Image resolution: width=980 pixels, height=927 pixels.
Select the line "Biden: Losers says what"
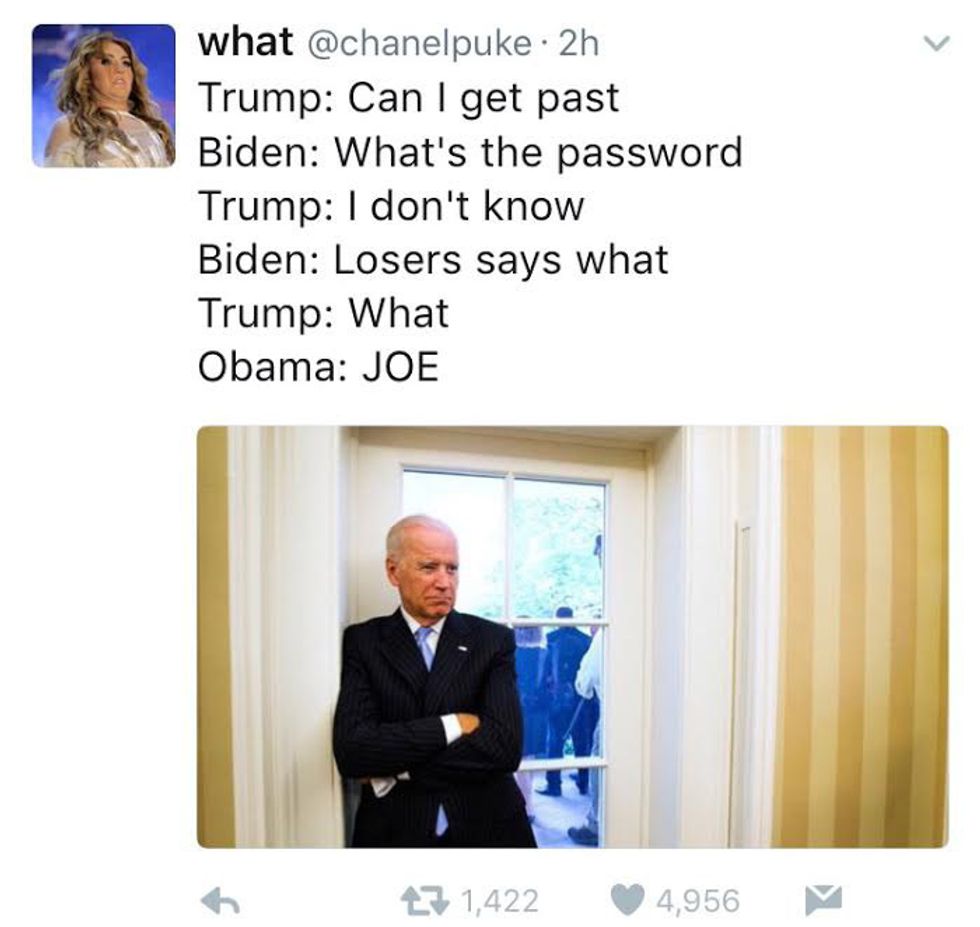433,259
